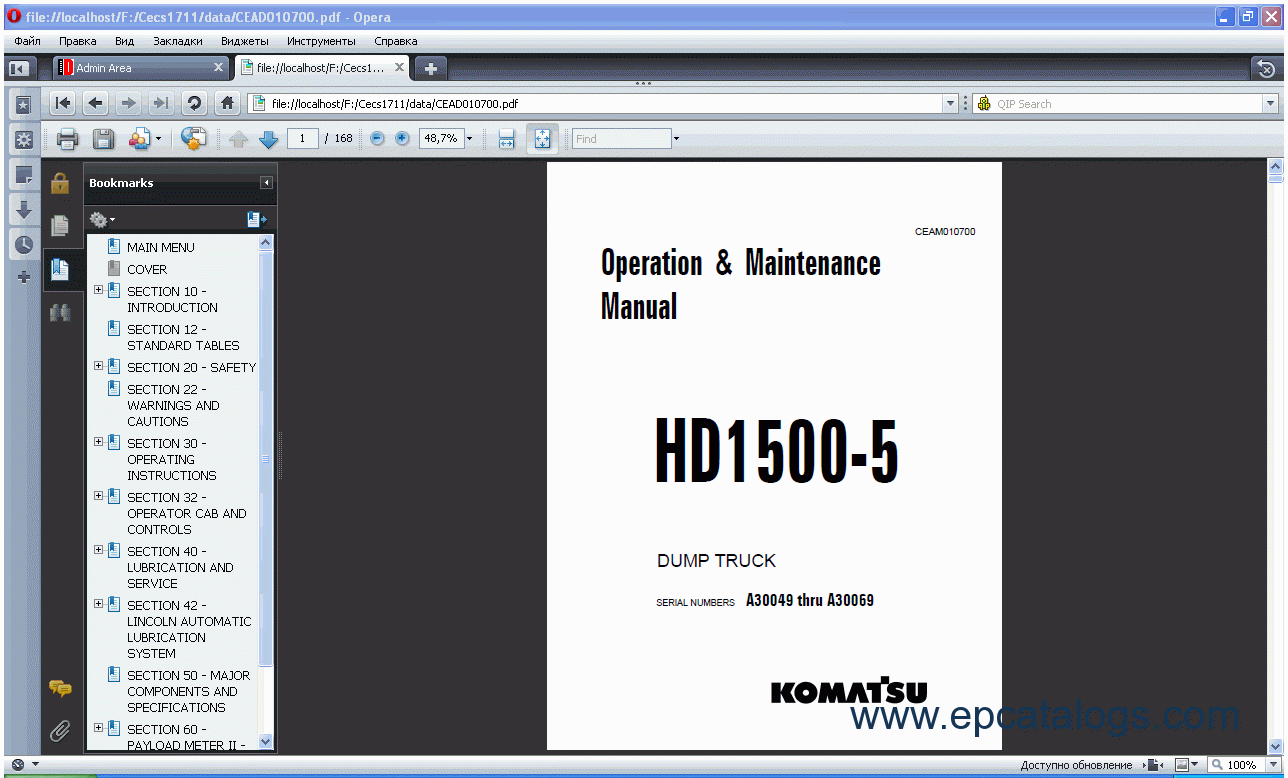Viewport: 1288px width, 778px height.
Task: Open the padlock security panel icon
Action: pos(60,183)
